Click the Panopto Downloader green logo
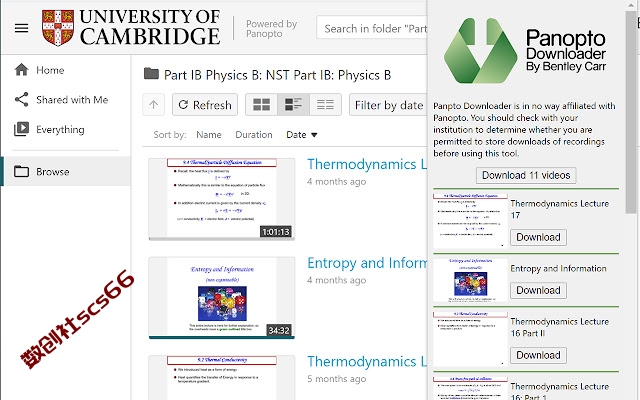The width and height of the screenshot is (640, 400). [x=480, y=51]
